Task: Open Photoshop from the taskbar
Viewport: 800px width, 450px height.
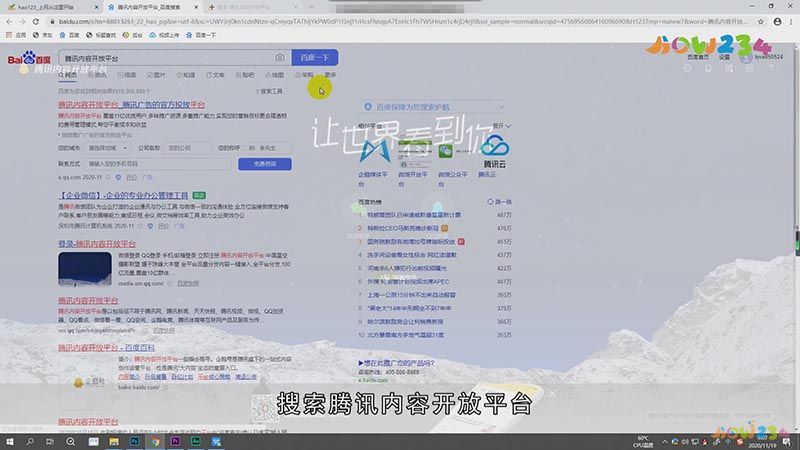Action: pyautogui.click(x=135, y=441)
